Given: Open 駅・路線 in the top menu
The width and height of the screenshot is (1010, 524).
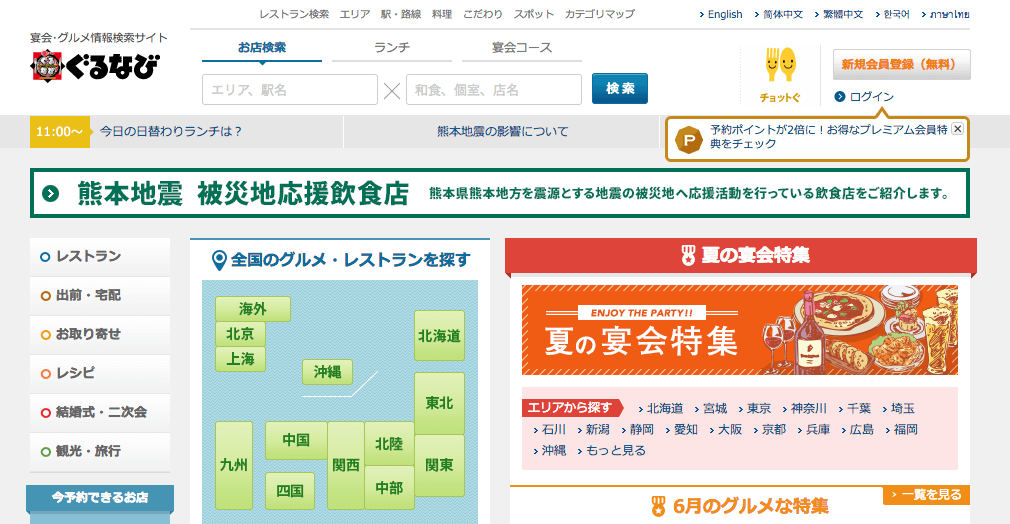Looking at the screenshot, I should coord(401,14).
